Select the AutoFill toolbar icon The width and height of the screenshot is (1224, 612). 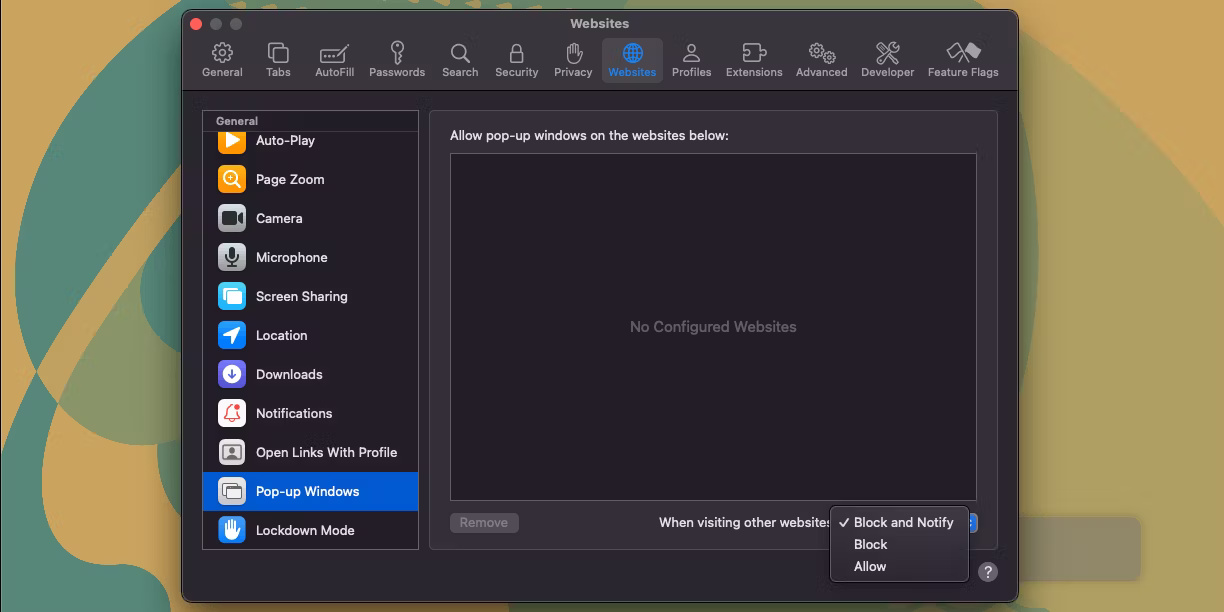coord(334,57)
